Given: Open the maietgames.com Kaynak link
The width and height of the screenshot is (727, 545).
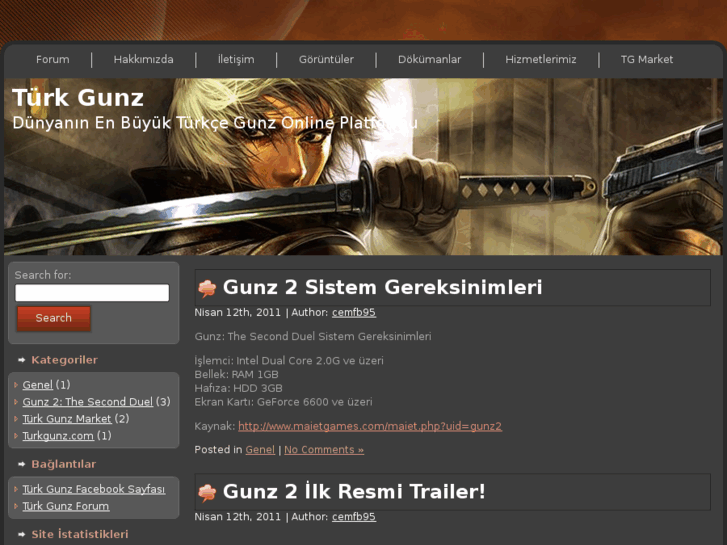Looking at the screenshot, I should [x=370, y=426].
